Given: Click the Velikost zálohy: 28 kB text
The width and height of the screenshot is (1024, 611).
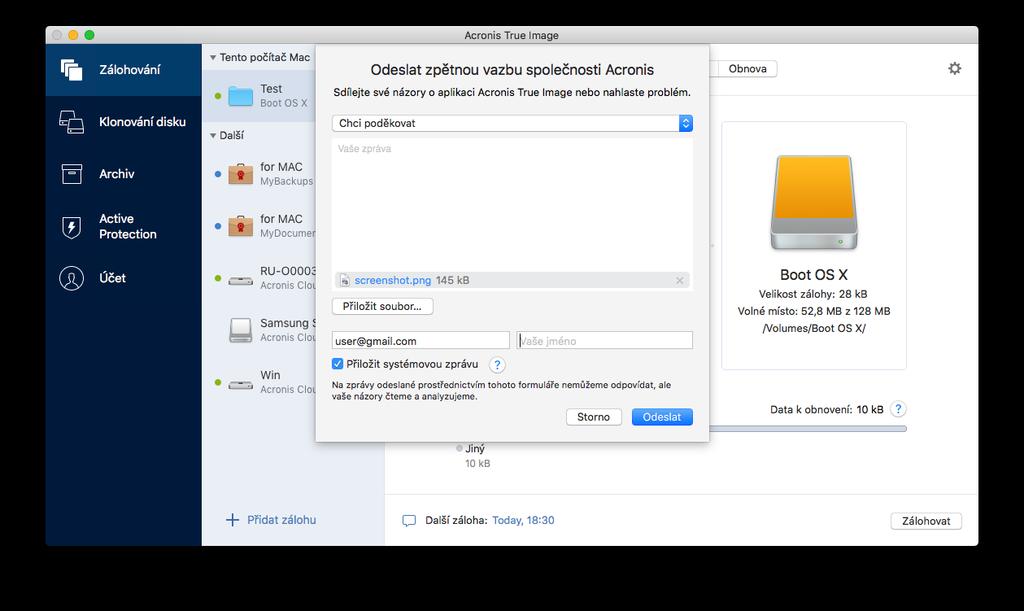Looking at the screenshot, I should [813, 294].
